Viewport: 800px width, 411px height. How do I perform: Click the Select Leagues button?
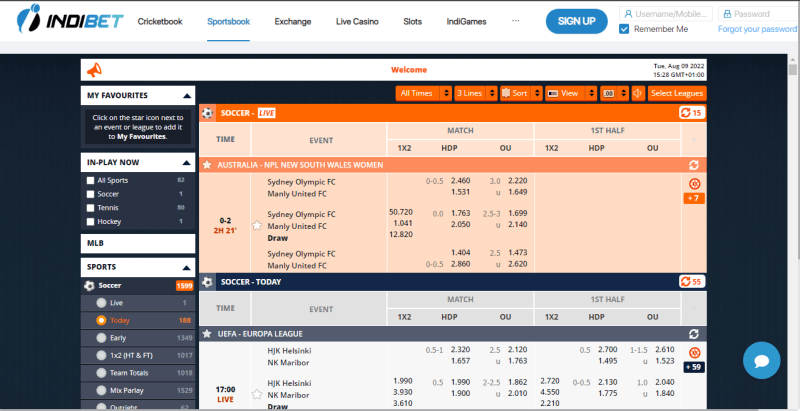coord(677,93)
